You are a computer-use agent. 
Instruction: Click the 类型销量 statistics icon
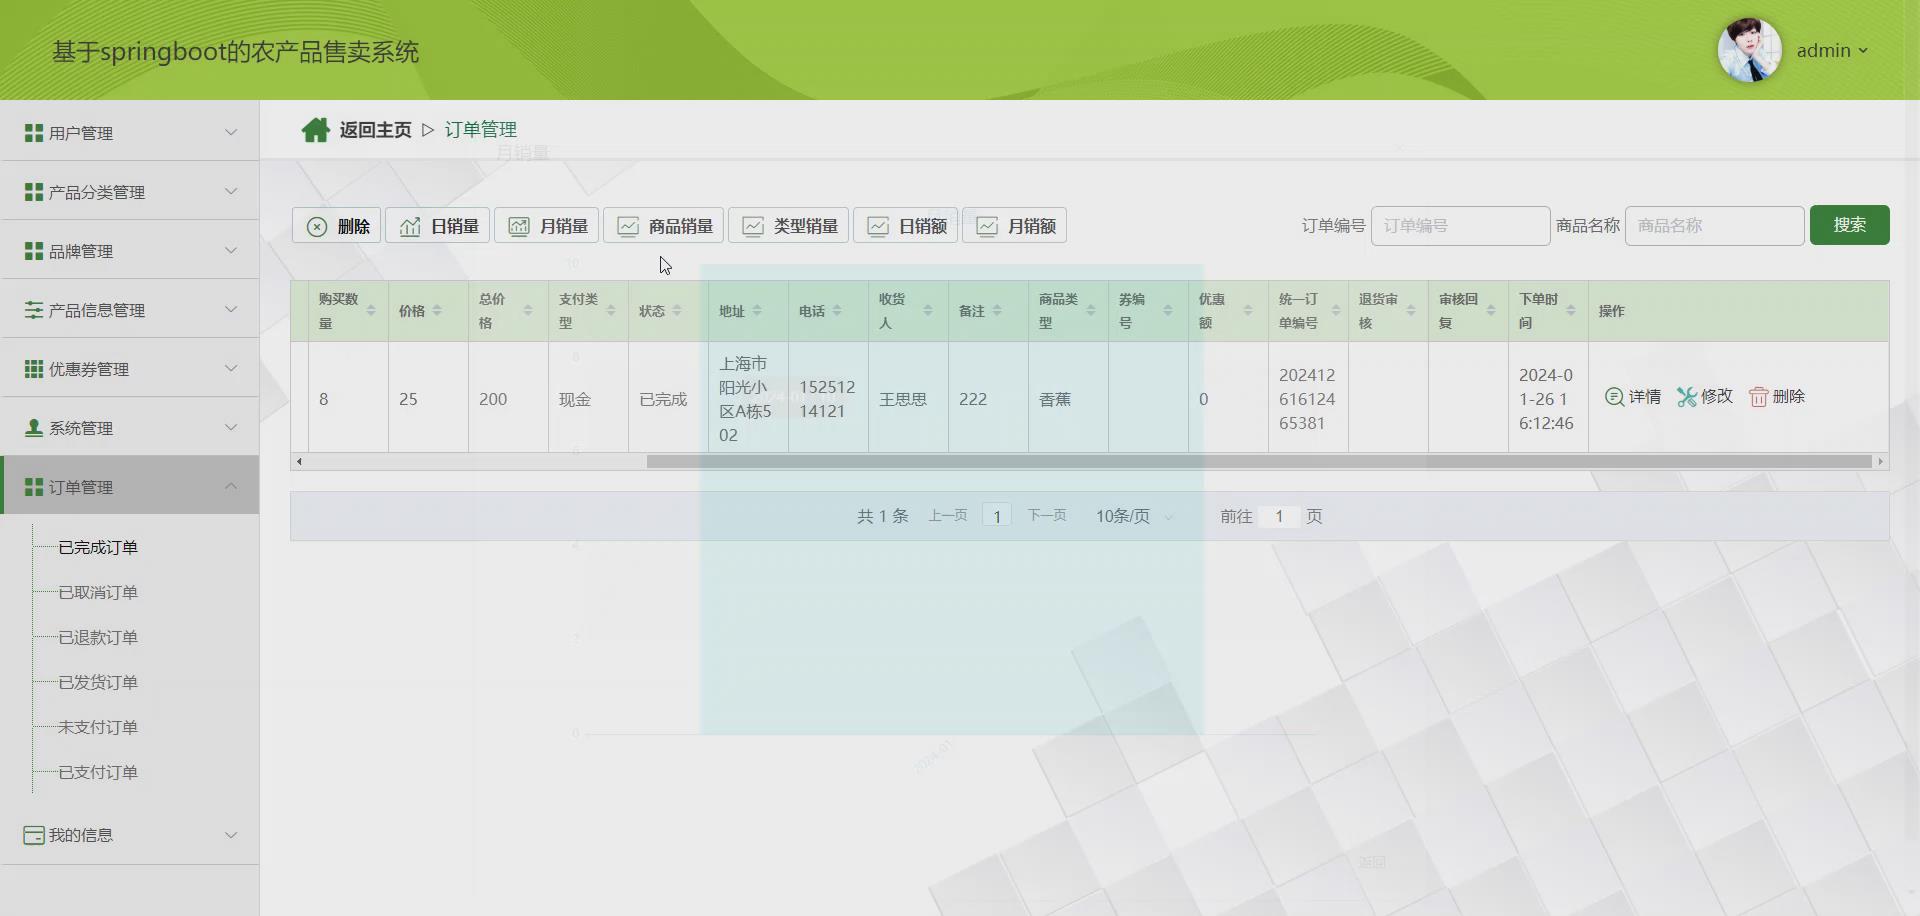(754, 225)
